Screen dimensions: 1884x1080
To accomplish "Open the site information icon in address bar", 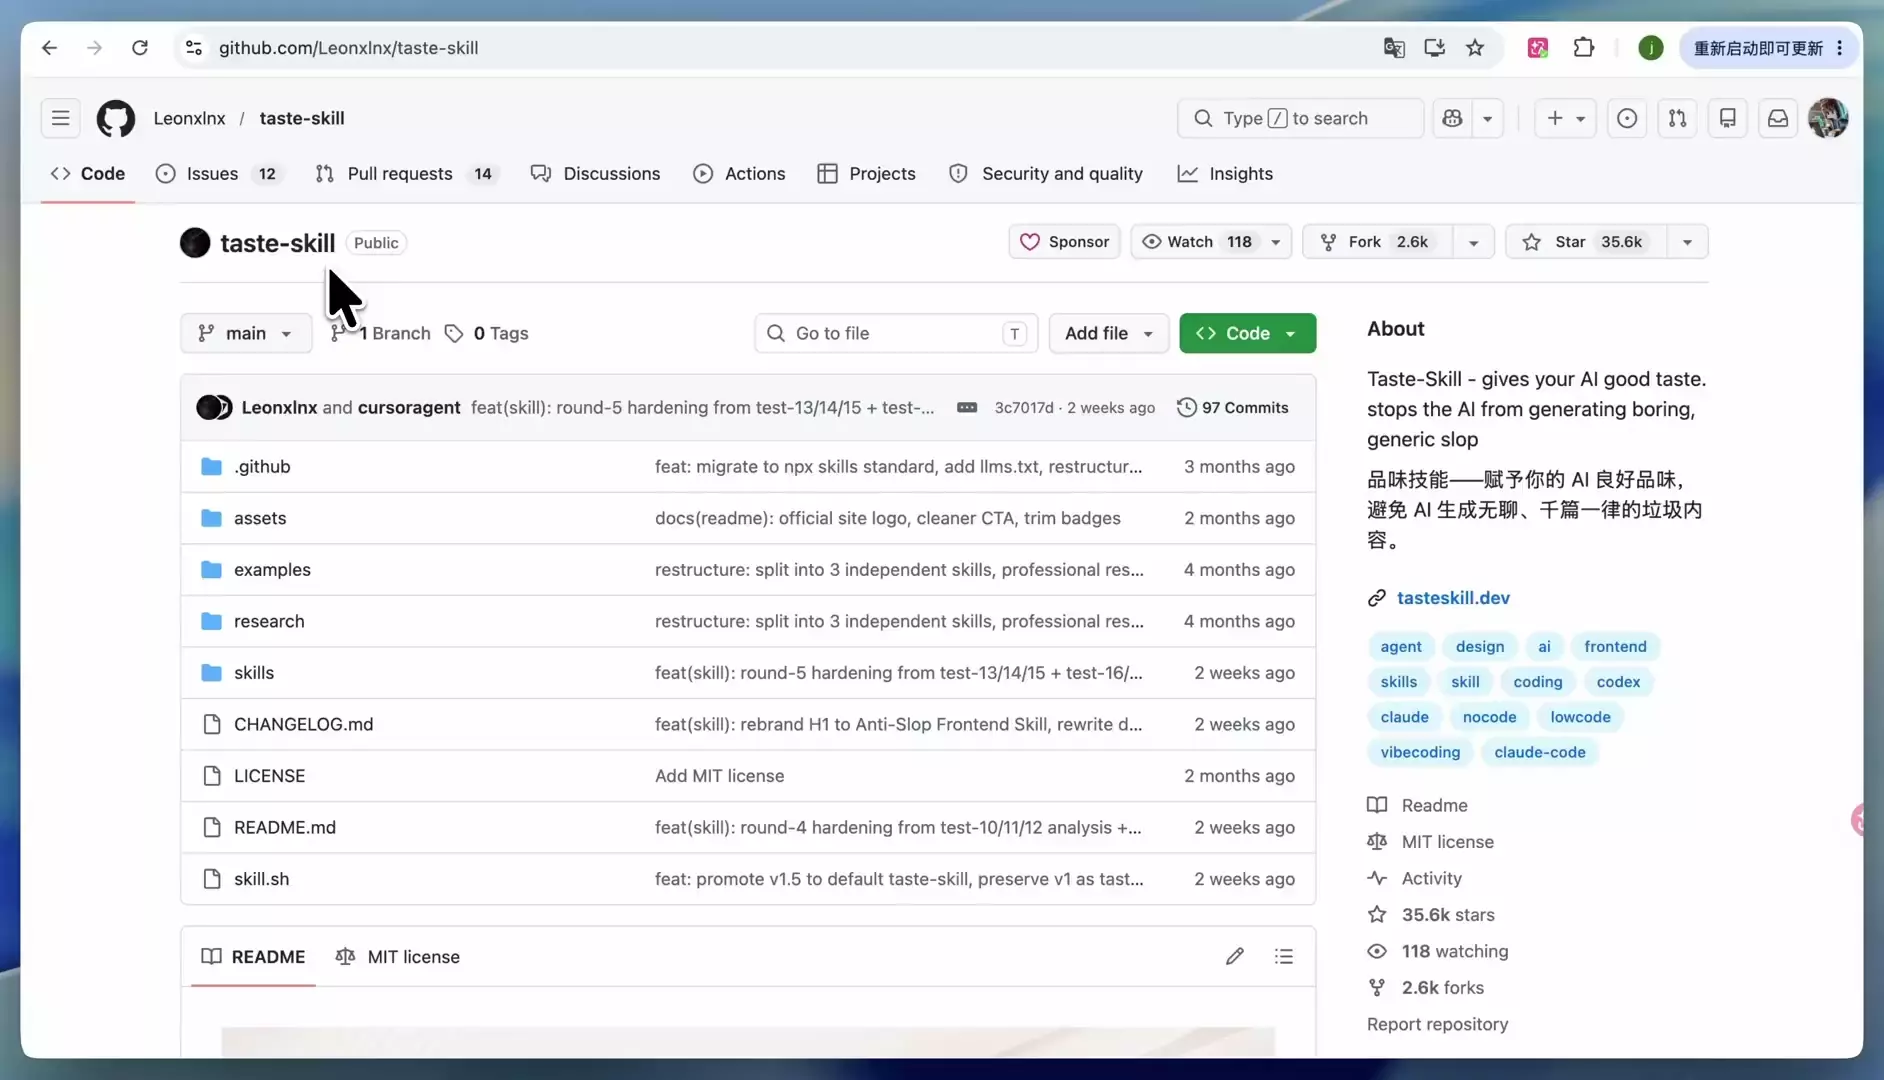I will tap(194, 48).
